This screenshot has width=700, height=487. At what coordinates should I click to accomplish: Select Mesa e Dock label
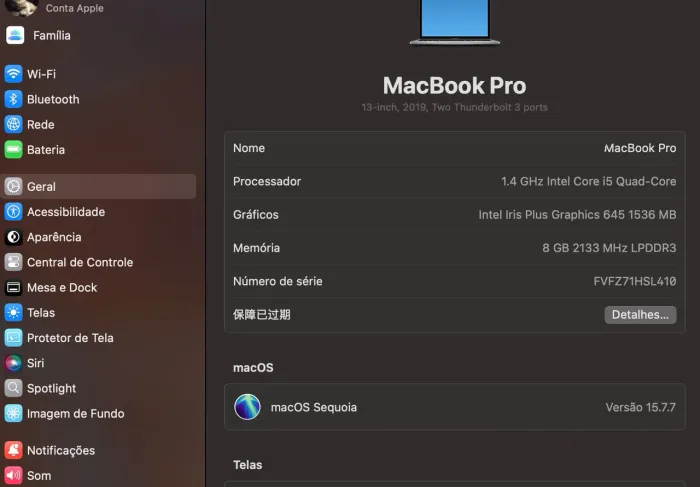[x=62, y=287]
